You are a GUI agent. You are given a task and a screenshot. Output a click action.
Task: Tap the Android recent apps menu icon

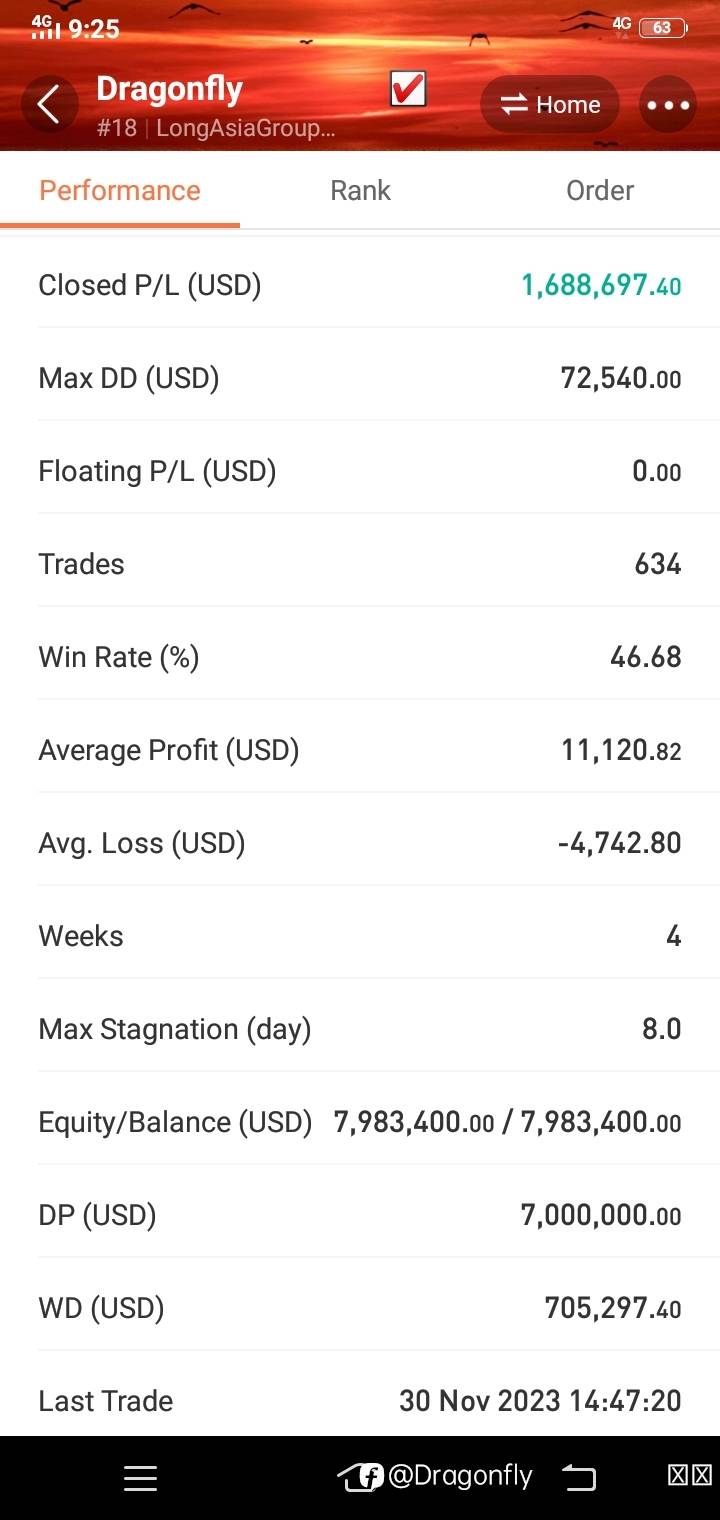(x=140, y=1478)
